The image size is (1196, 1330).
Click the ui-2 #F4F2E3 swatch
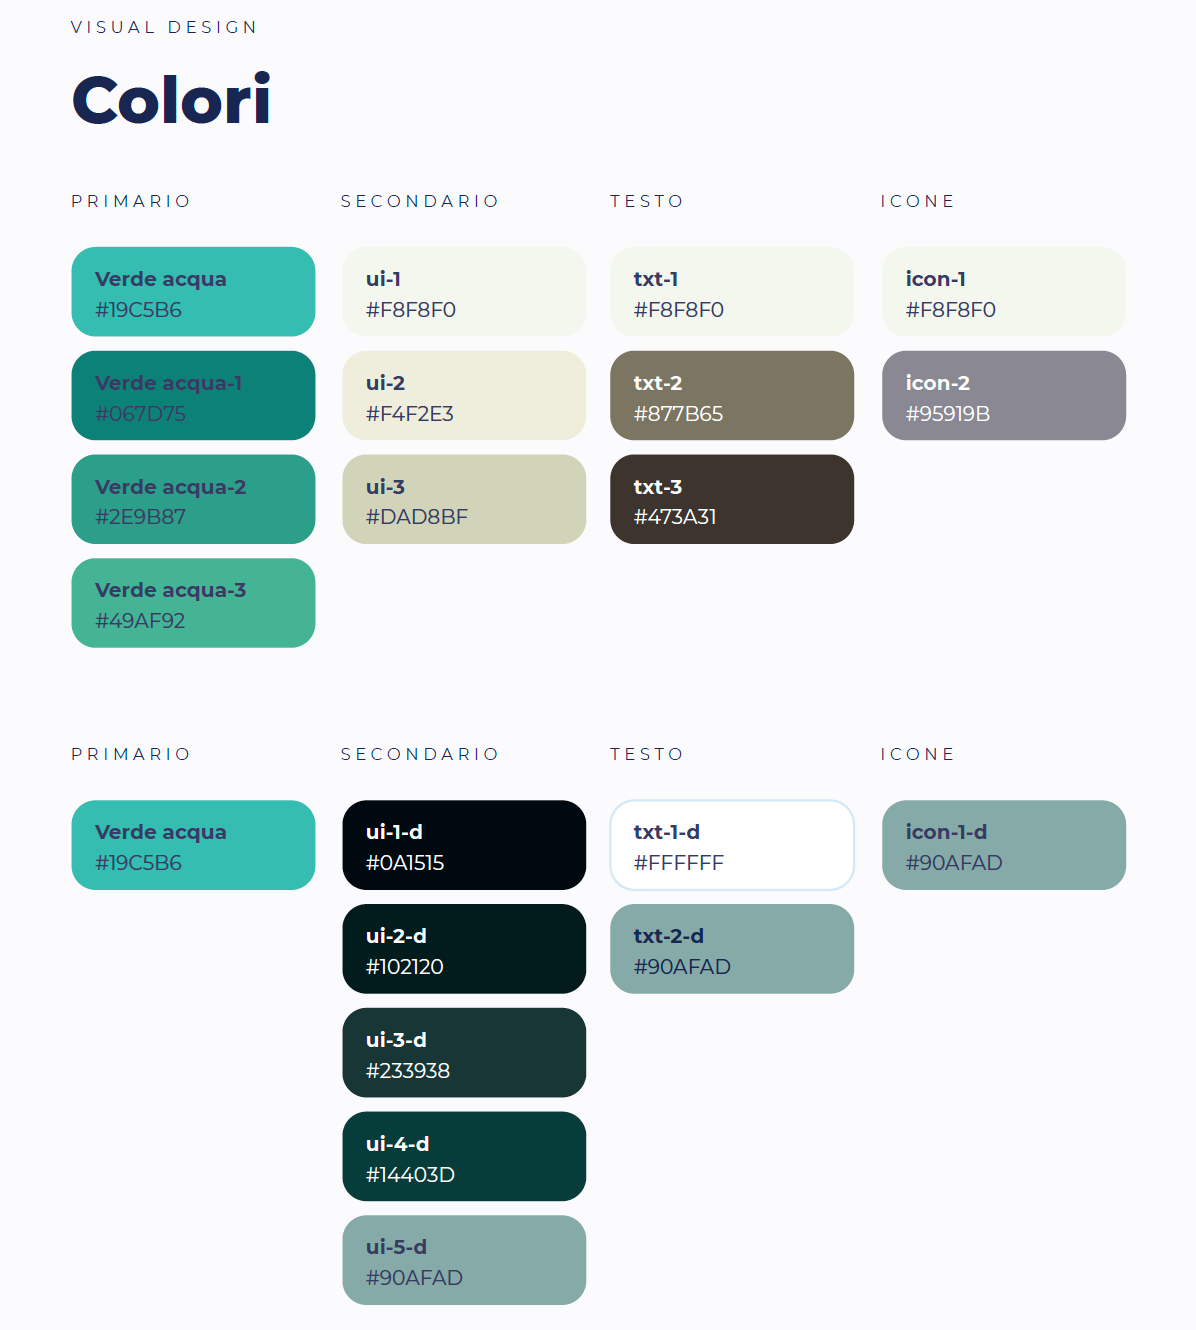pyautogui.click(x=464, y=396)
